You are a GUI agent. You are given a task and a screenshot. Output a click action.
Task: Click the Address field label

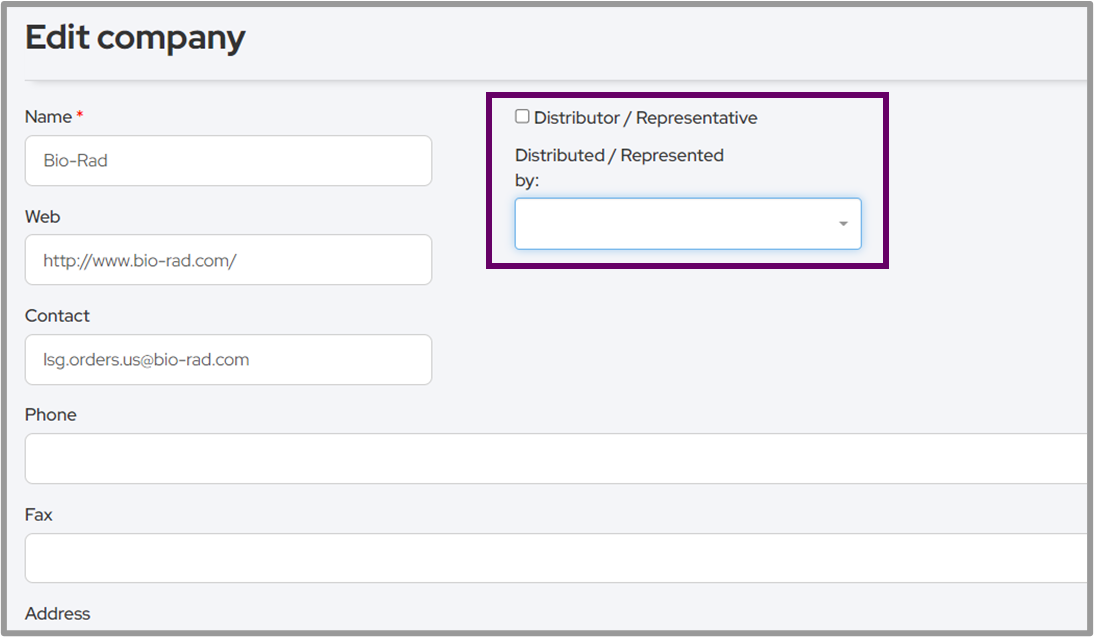(x=57, y=614)
